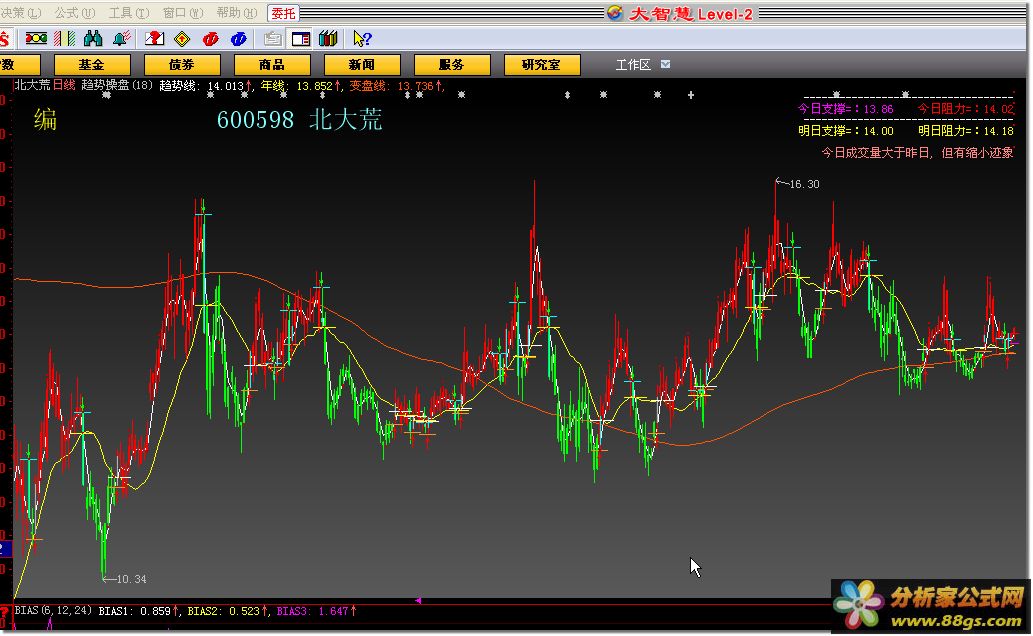Select the 新闻 category button

coord(362,65)
